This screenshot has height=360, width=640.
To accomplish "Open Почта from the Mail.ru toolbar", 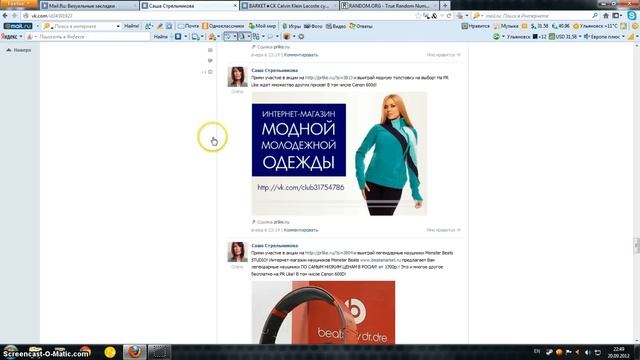I will coord(188,26).
